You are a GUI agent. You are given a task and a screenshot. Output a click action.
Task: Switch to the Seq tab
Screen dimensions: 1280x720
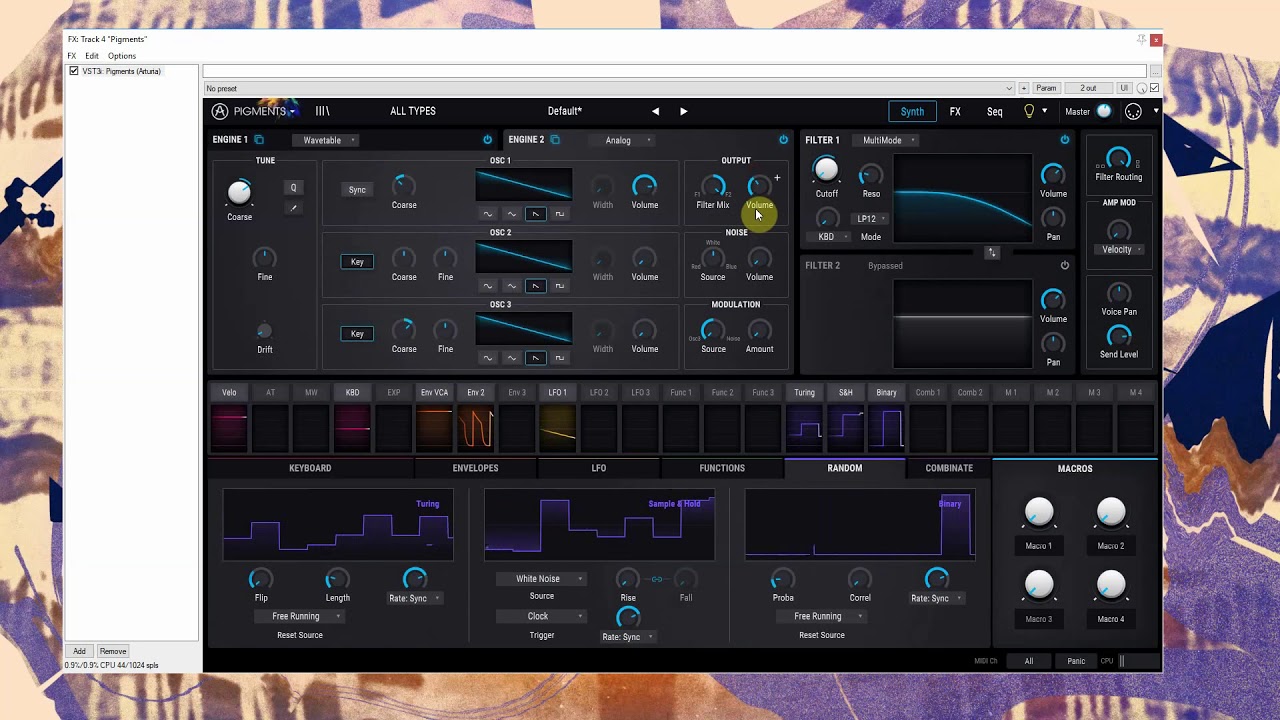tap(995, 111)
